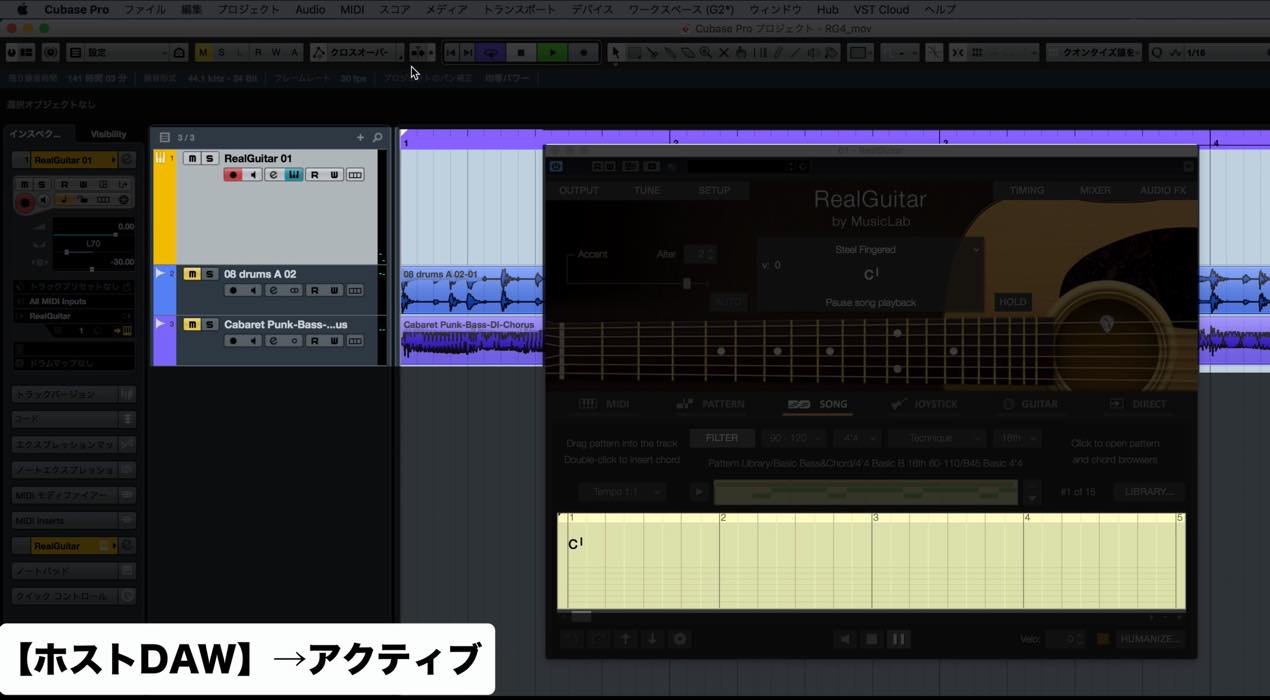Select 08 drums A 02-01 audio clip
The image size is (1270, 700).
470,290
